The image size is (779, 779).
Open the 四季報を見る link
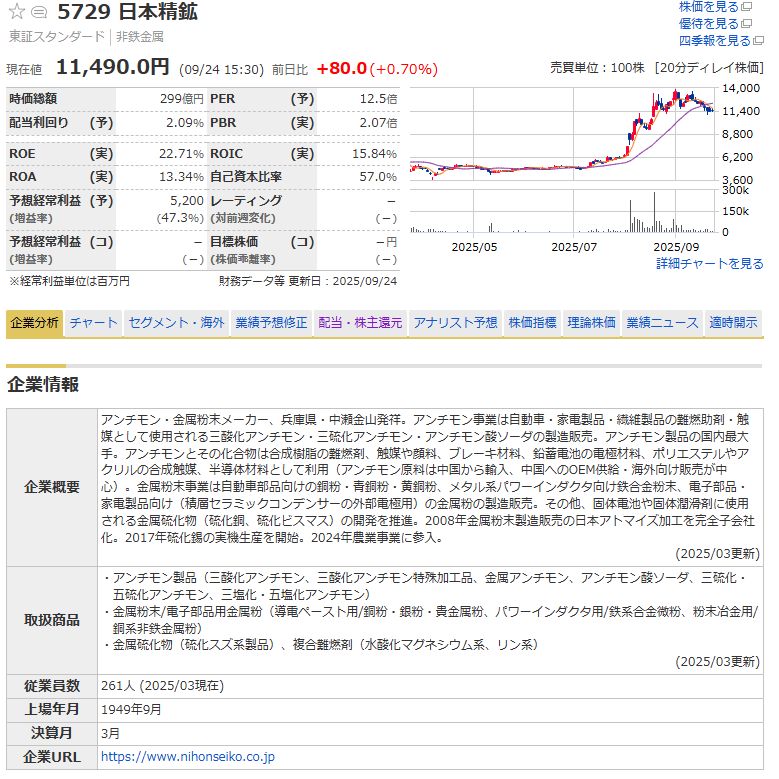pos(715,41)
